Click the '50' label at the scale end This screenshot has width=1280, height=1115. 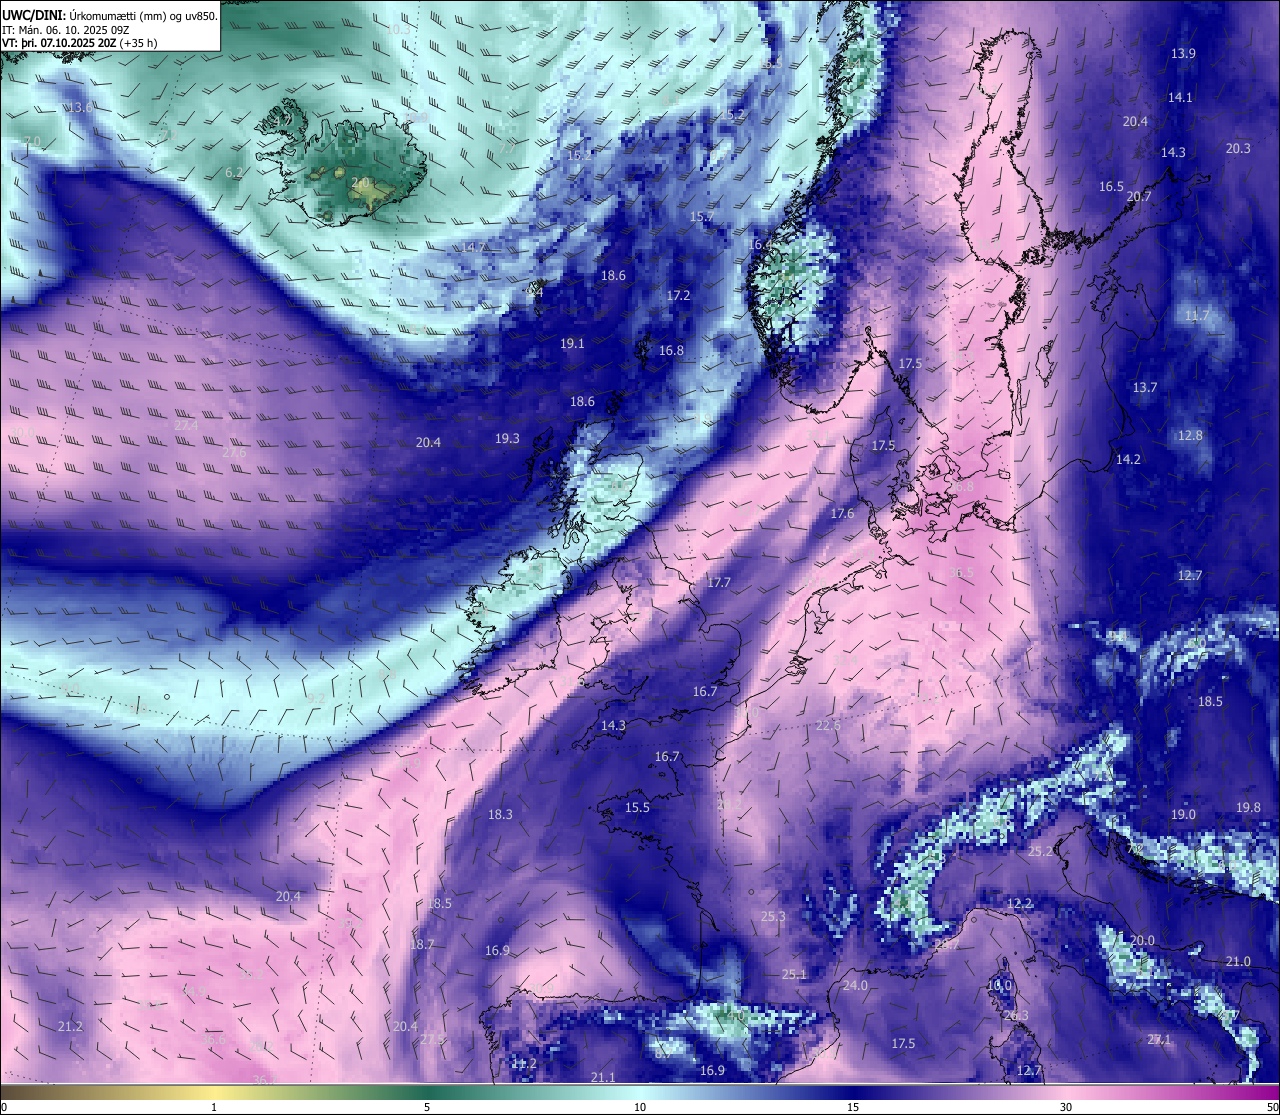click(x=1271, y=1107)
